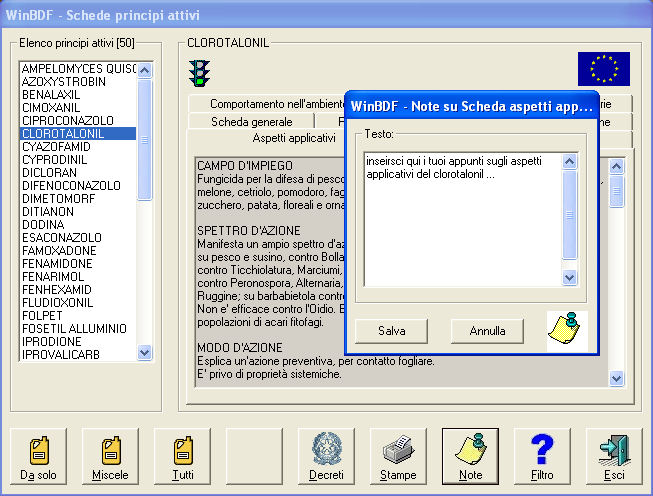The height and width of the screenshot is (496, 653).
Task: Click the Note sticky-pin button
Action: (x=470, y=456)
